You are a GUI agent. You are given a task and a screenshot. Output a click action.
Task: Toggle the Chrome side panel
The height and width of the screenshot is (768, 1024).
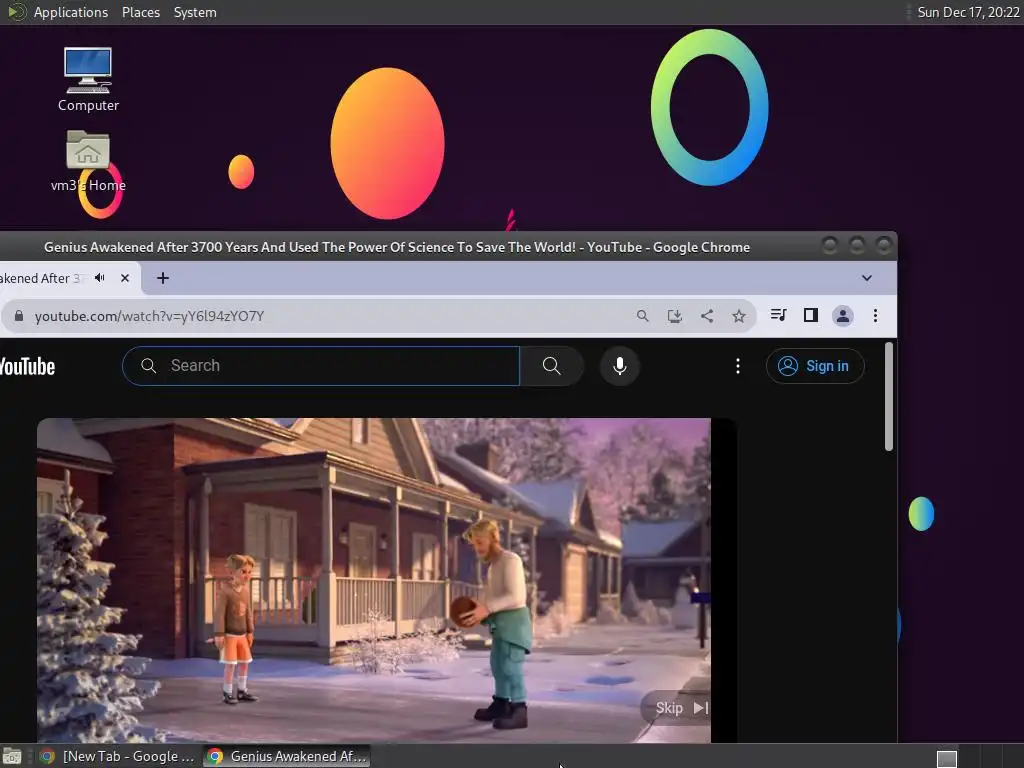[810, 315]
